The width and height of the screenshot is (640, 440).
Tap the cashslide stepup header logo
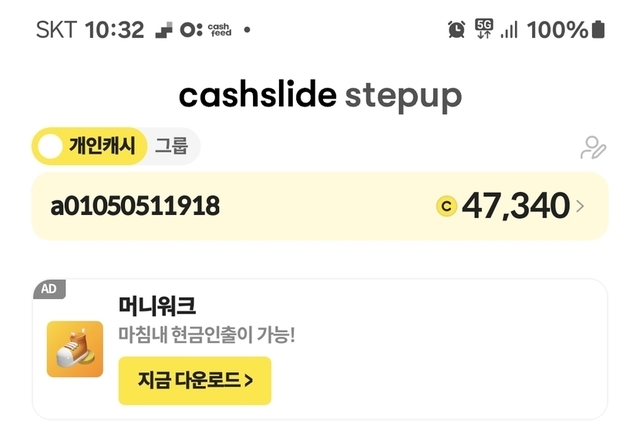320,95
